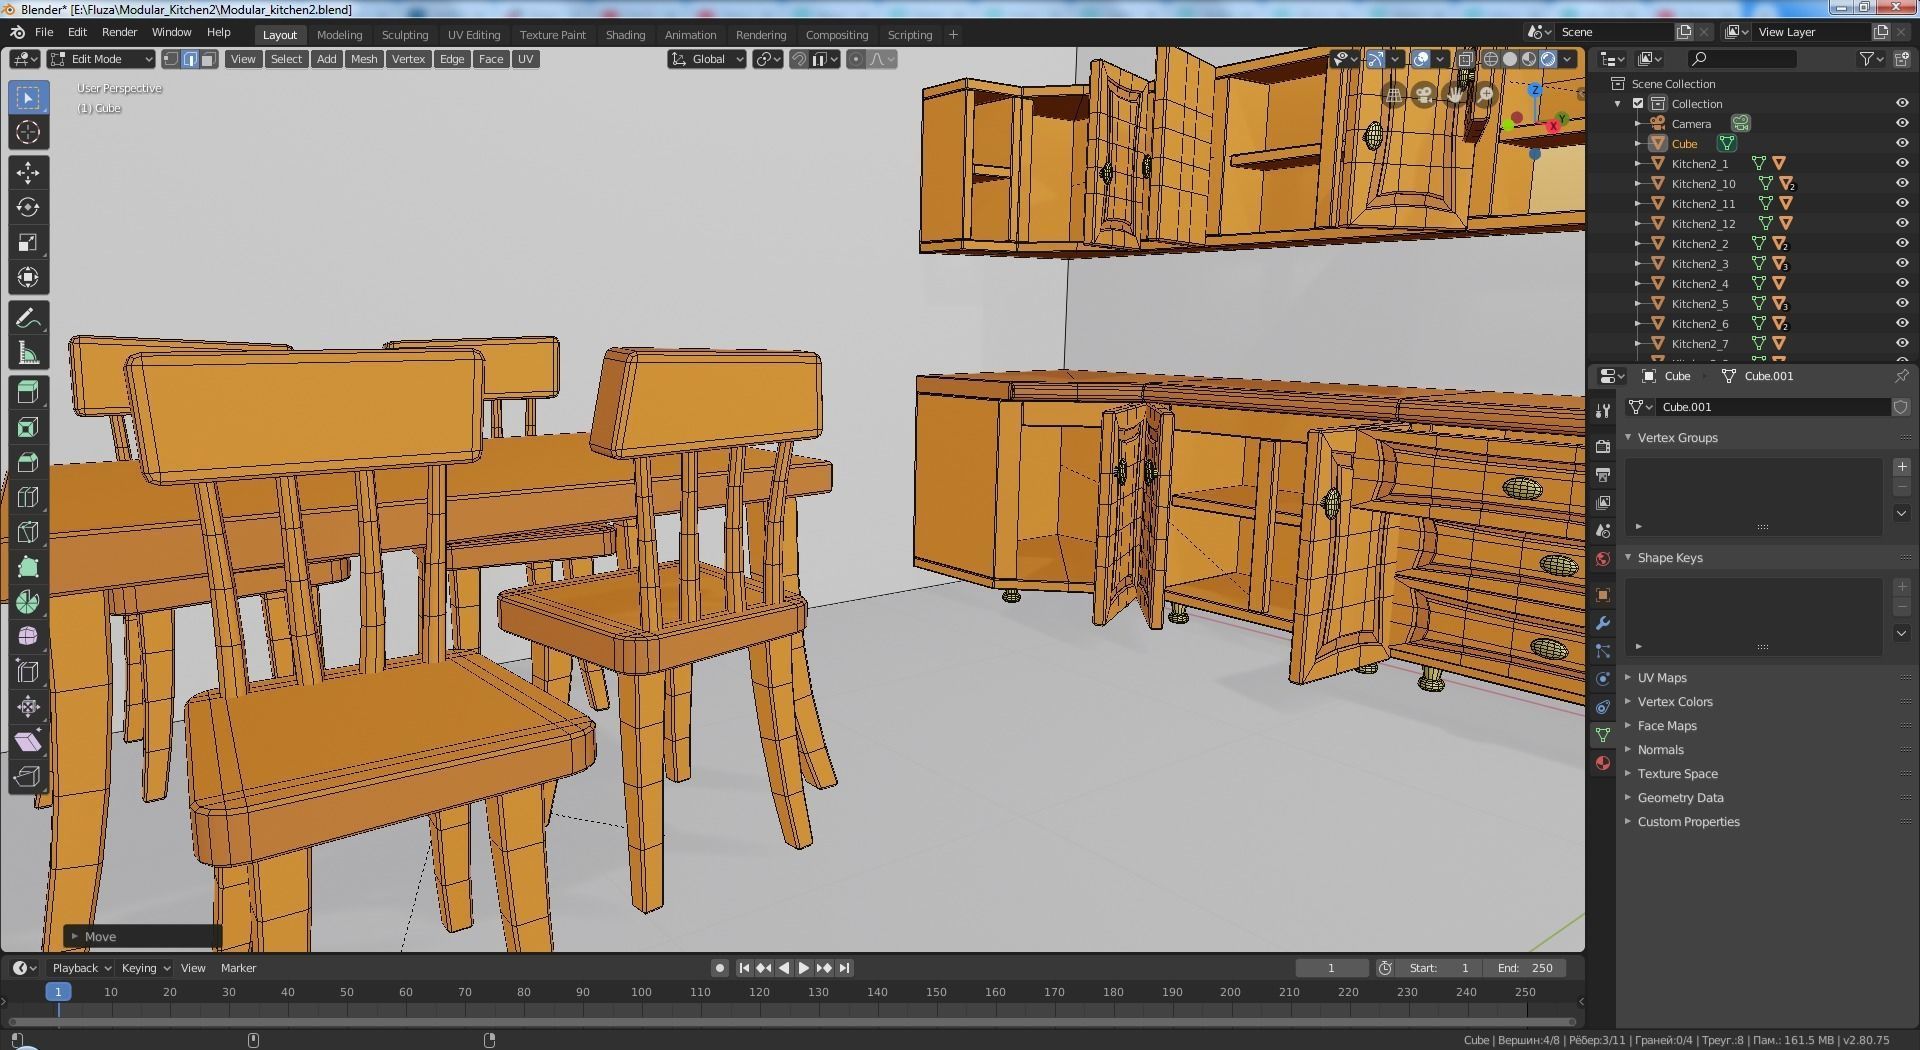Click the Cube.001 mesh name field
1920x1050 pixels.
pos(1775,407)
